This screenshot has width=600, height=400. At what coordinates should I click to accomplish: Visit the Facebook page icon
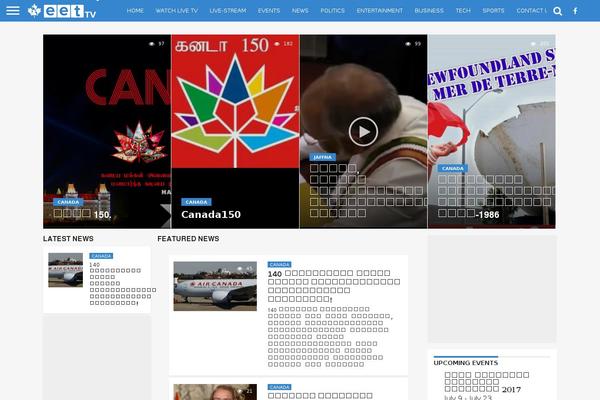click(575, 11)
